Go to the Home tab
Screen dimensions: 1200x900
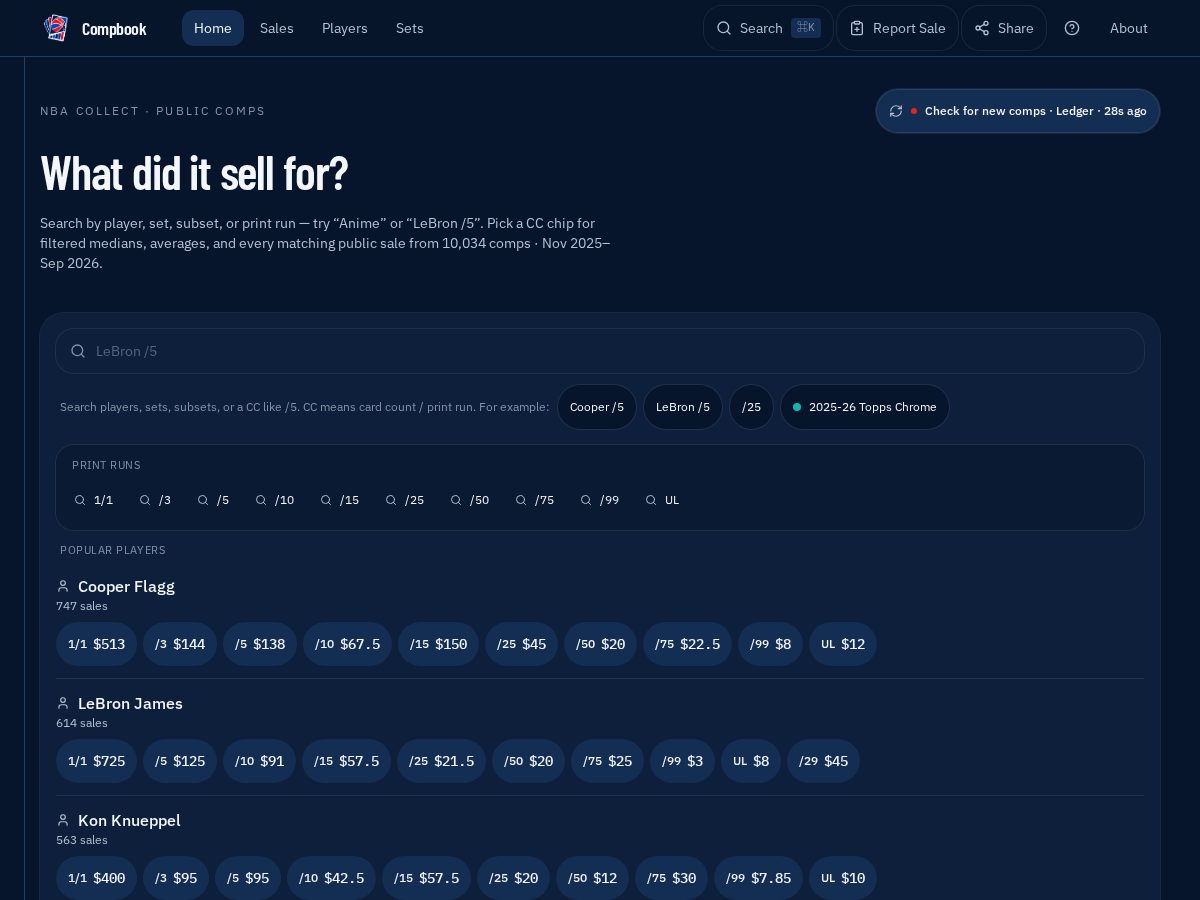point(213,28)
